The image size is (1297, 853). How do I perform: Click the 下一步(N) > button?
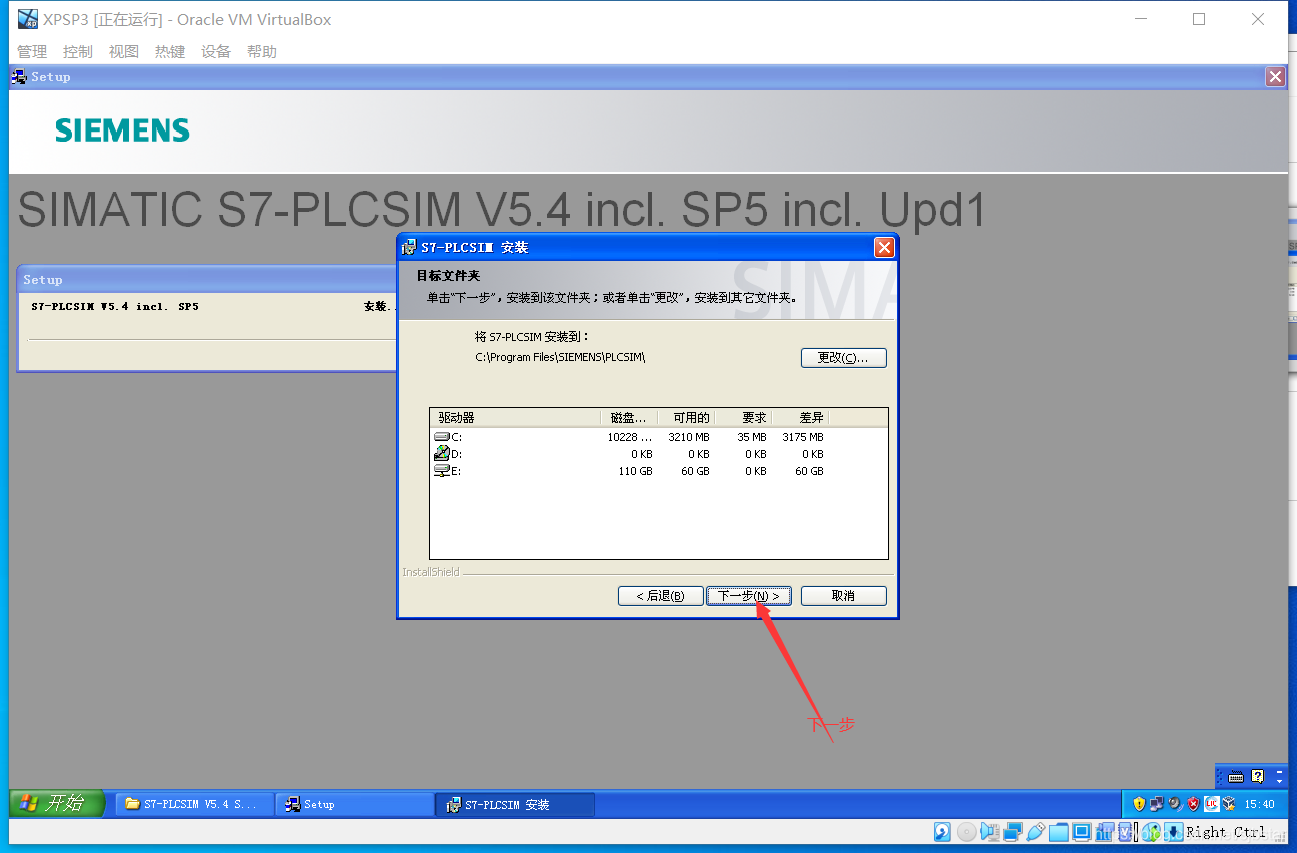(749, 596)
